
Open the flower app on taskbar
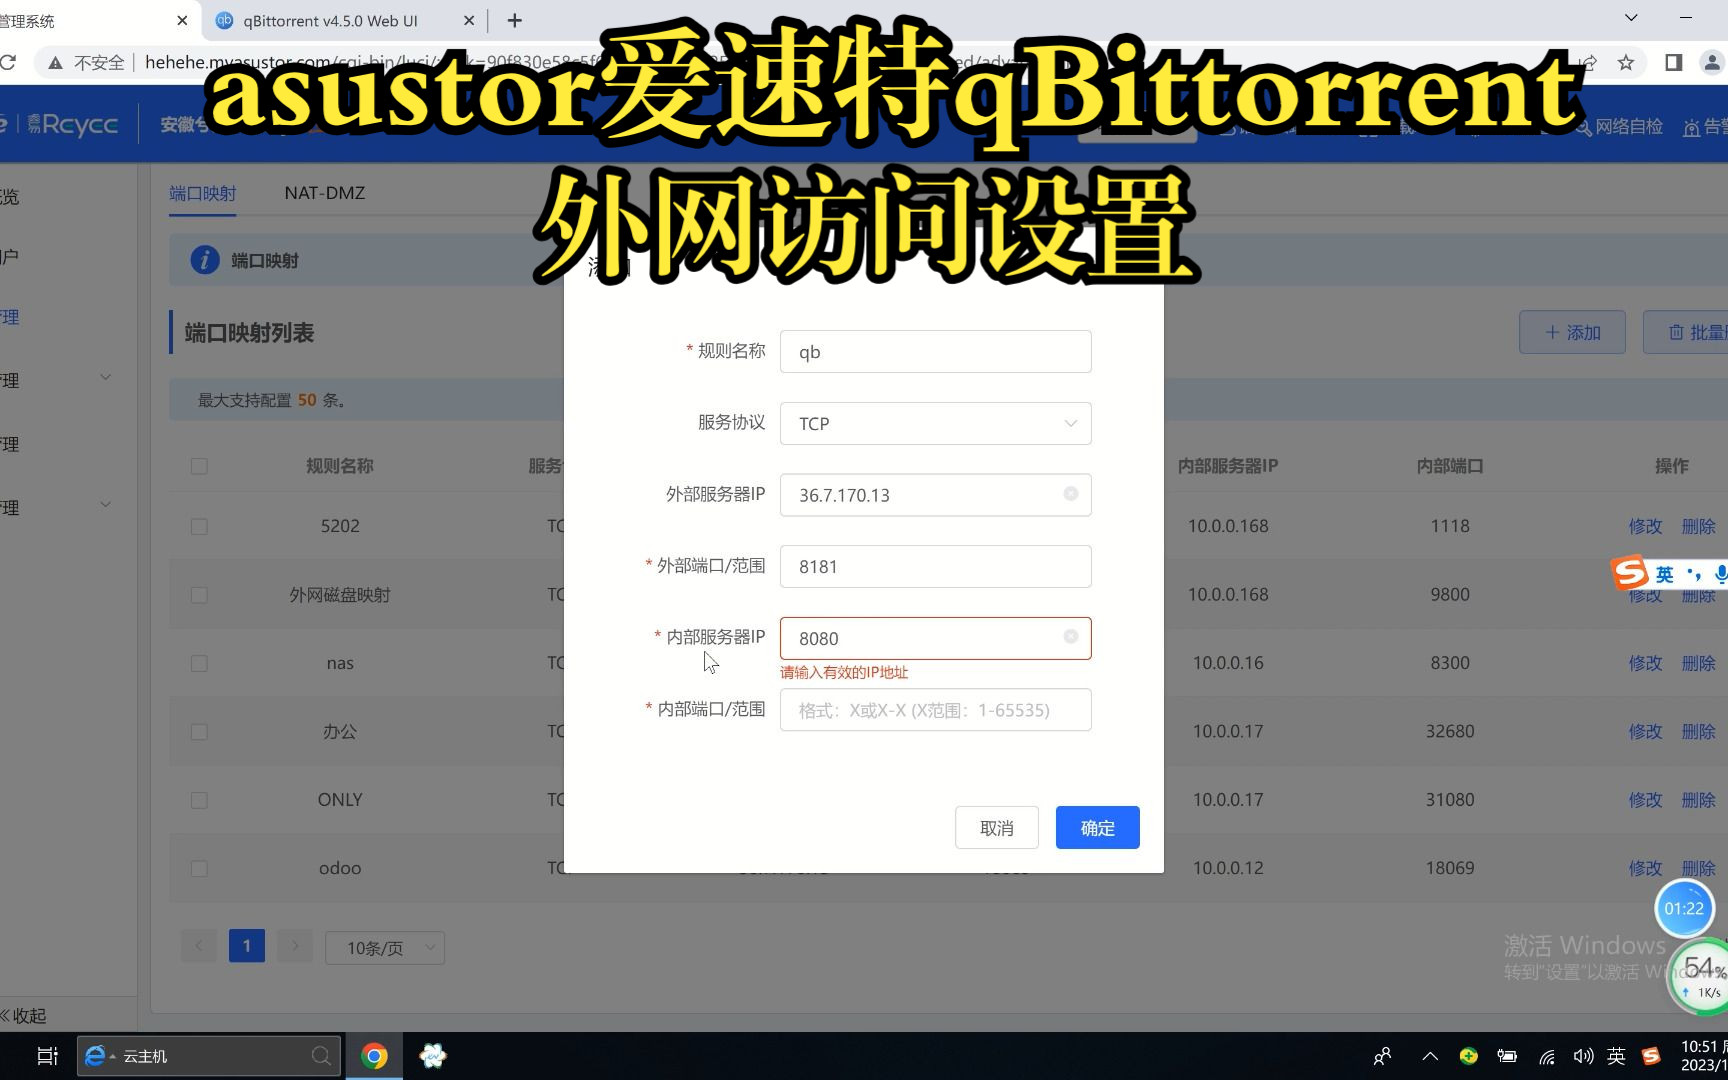(x=432, y=1056)
